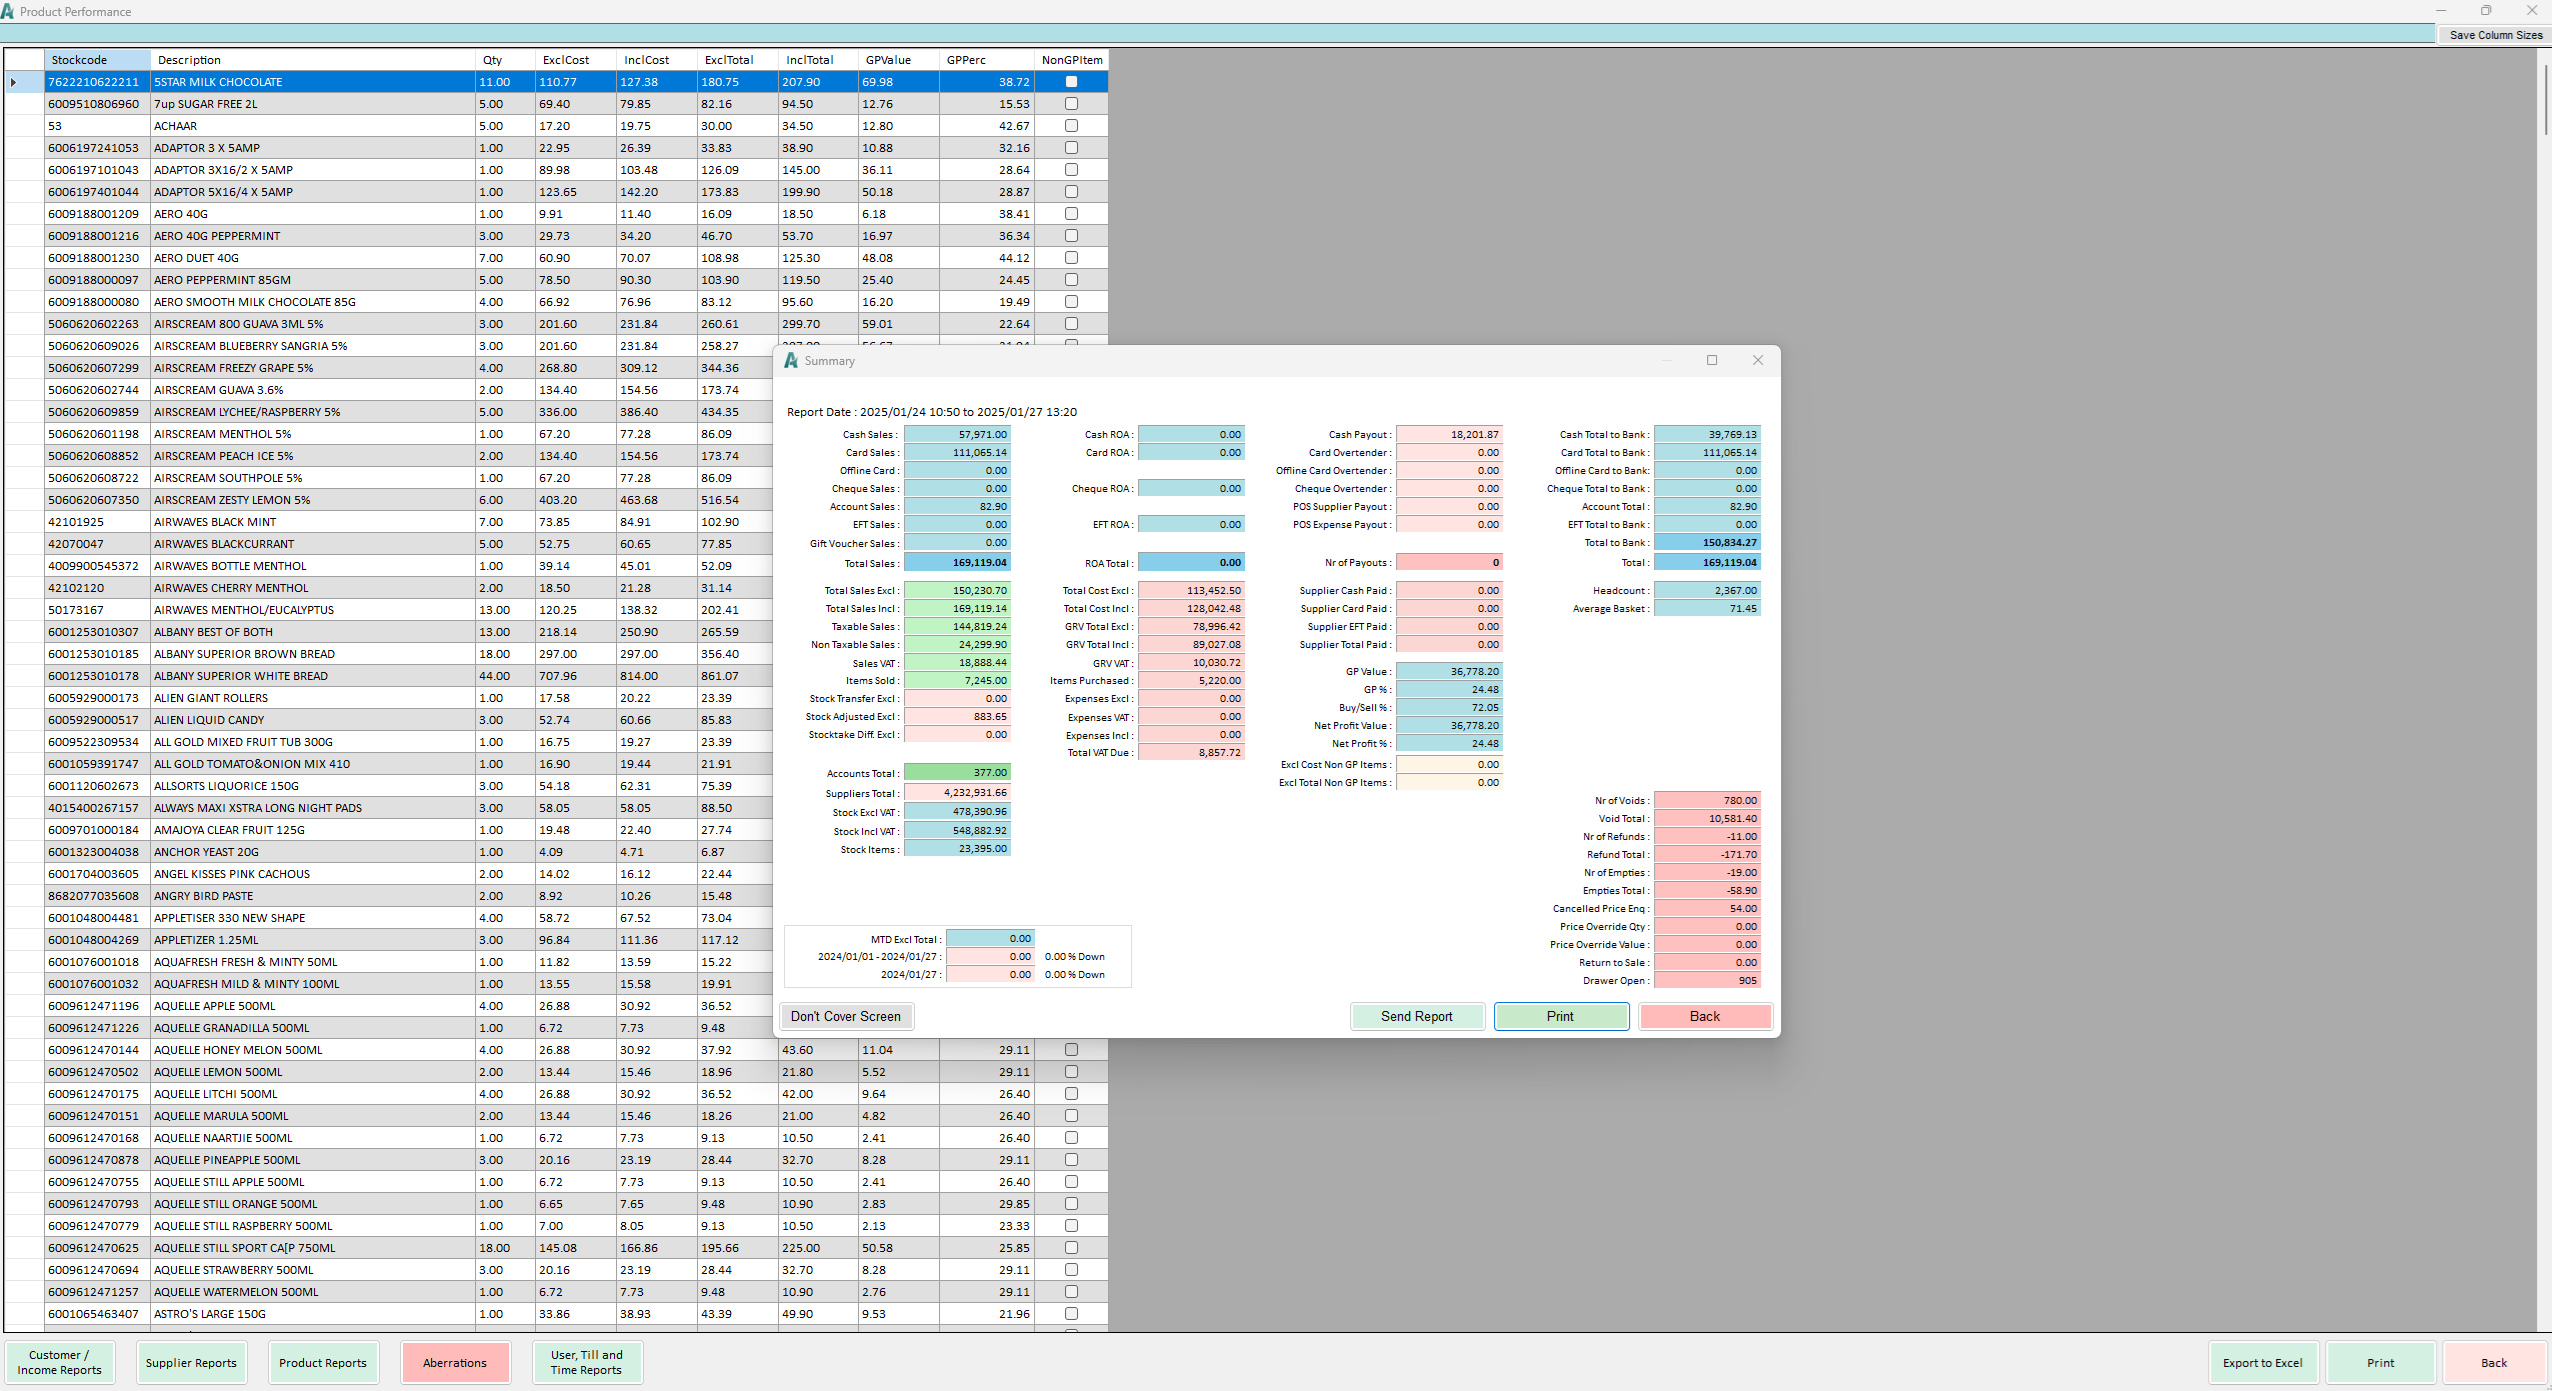Viewport: 2552px width, 1391px height.
Task: Minimize the main Product Performance window
Action: coord(2440,11)
